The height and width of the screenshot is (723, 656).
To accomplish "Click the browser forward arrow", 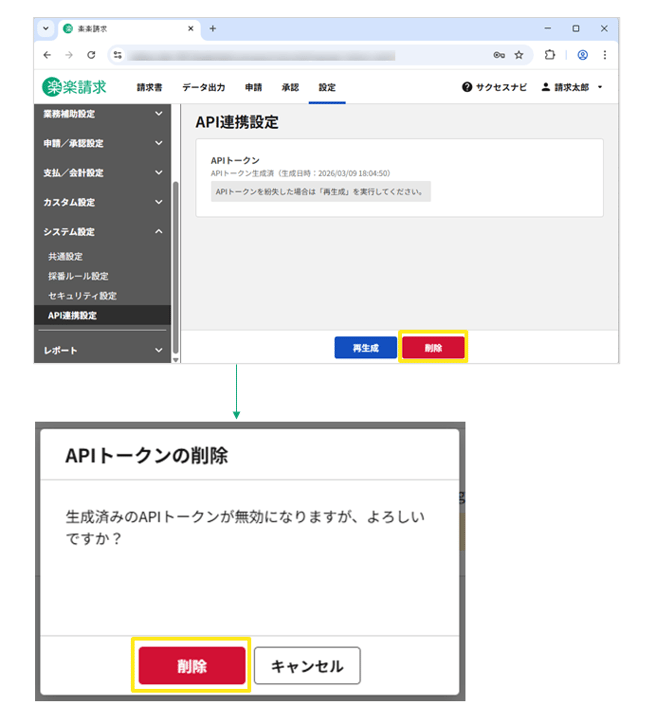I will tap(69, 55).
